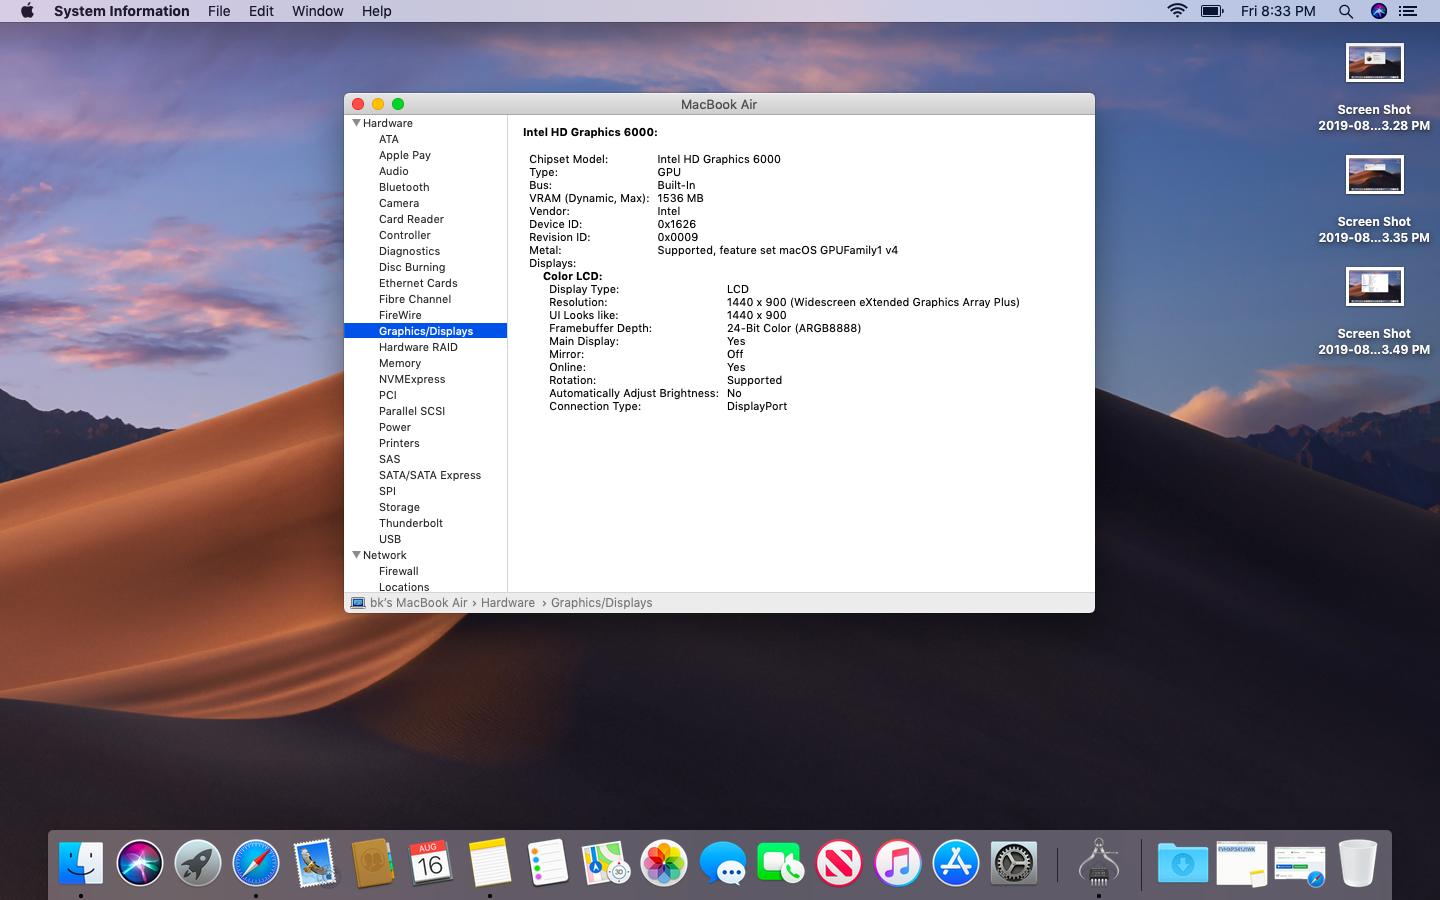Open Finder from the Dock
Screen dimensions: 1440x900
(x=81, y=862)
